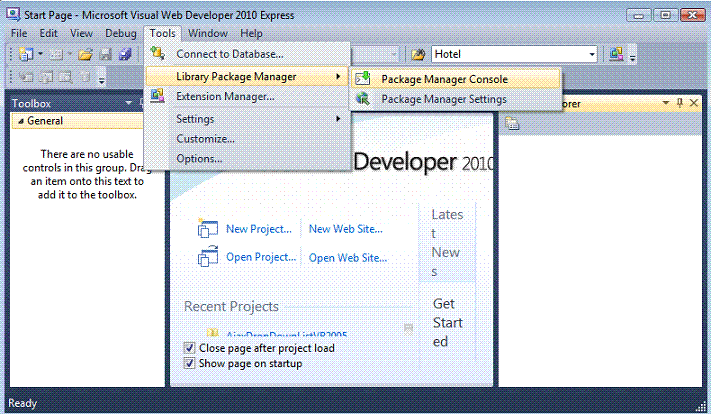Open the Hotel find combo box dropdown

(592, 54)
